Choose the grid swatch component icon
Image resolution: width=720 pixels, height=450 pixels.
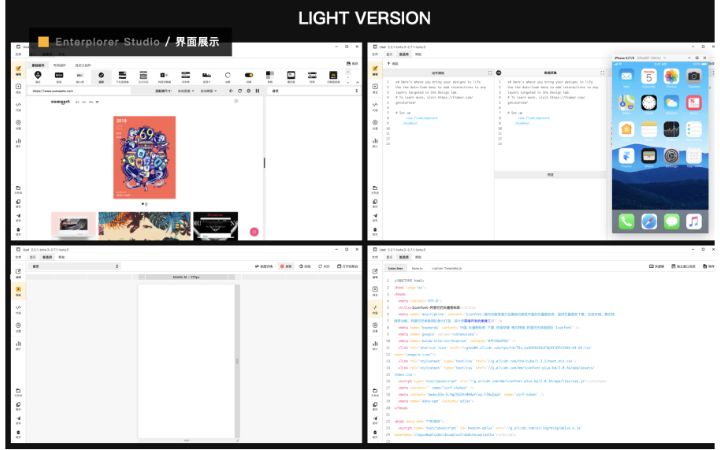(x=270, y=75)
